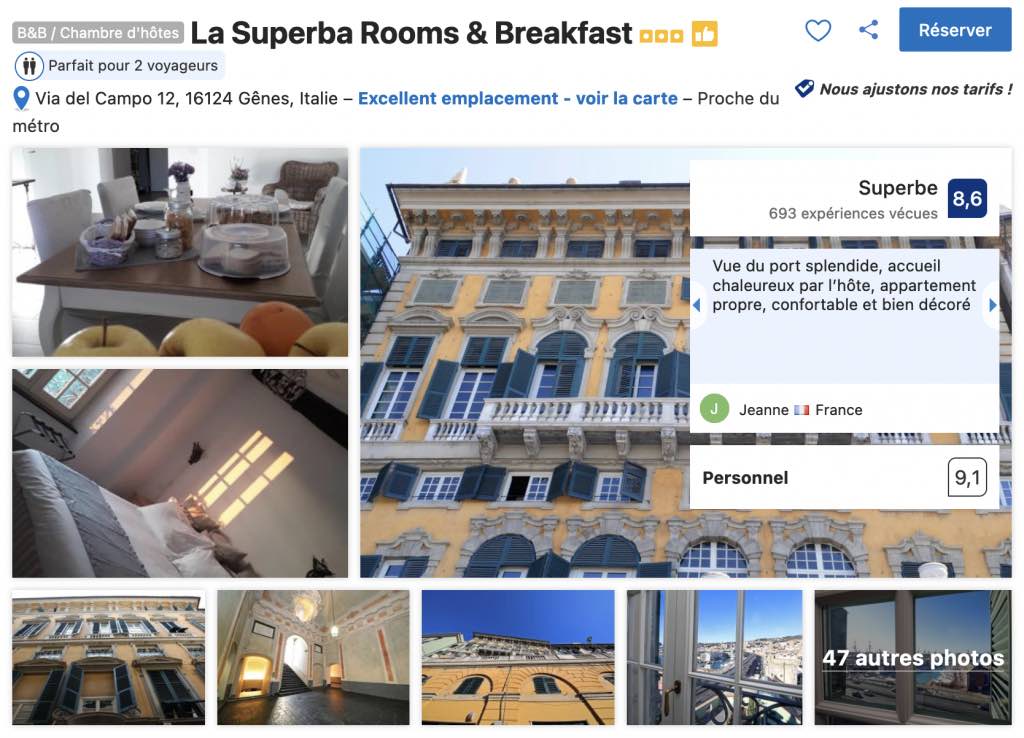Open the 47 autres photos thumbnail
Screen dimensions: 1024x738
tap(913, 658)
